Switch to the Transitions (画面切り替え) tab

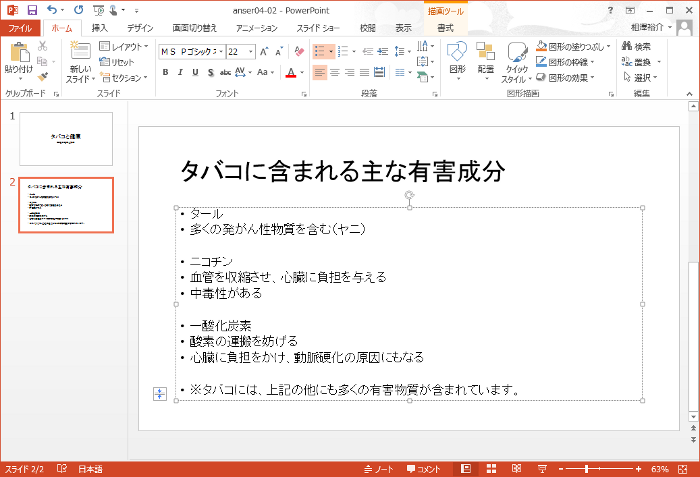point(195,28)
